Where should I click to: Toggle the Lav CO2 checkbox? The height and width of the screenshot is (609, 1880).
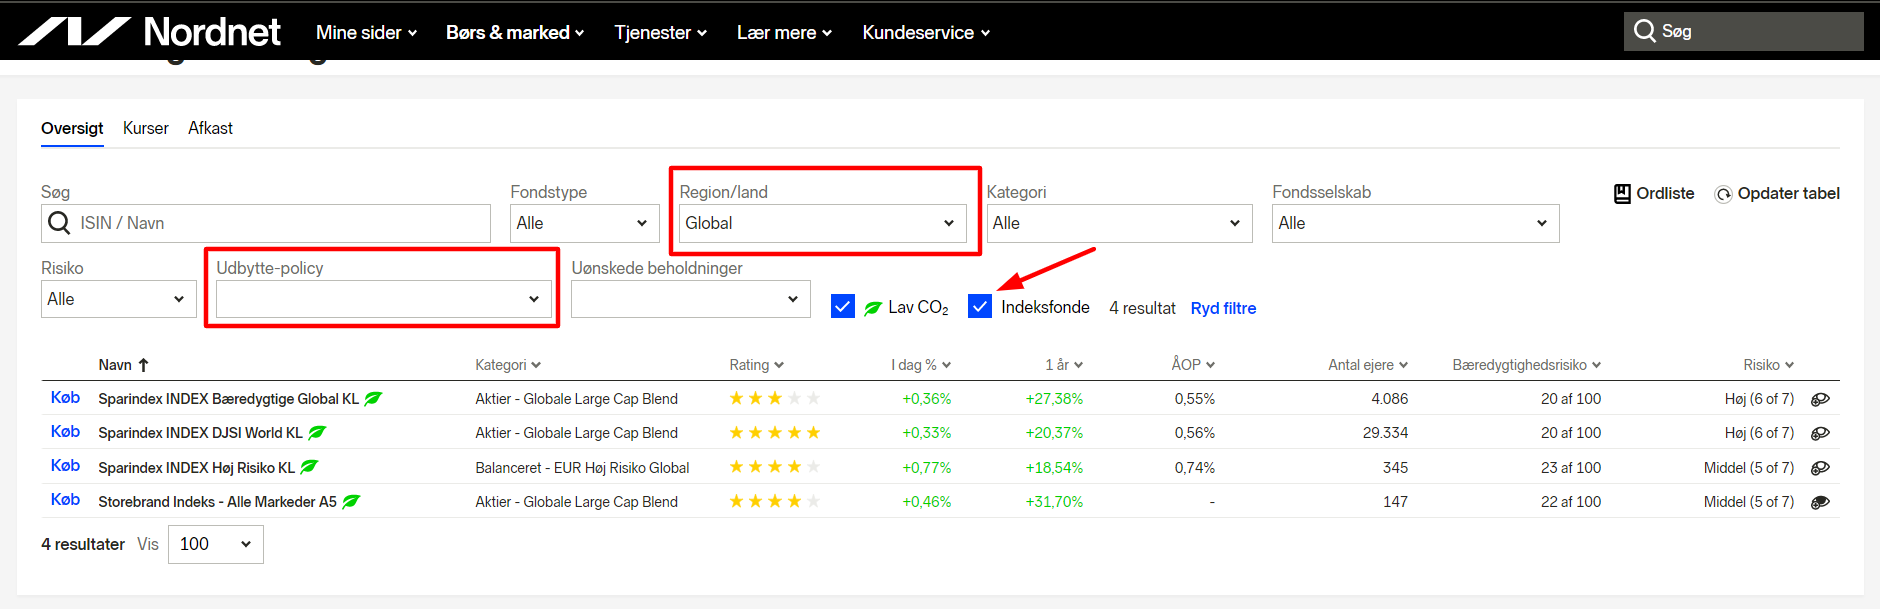(x=843, y=307)
